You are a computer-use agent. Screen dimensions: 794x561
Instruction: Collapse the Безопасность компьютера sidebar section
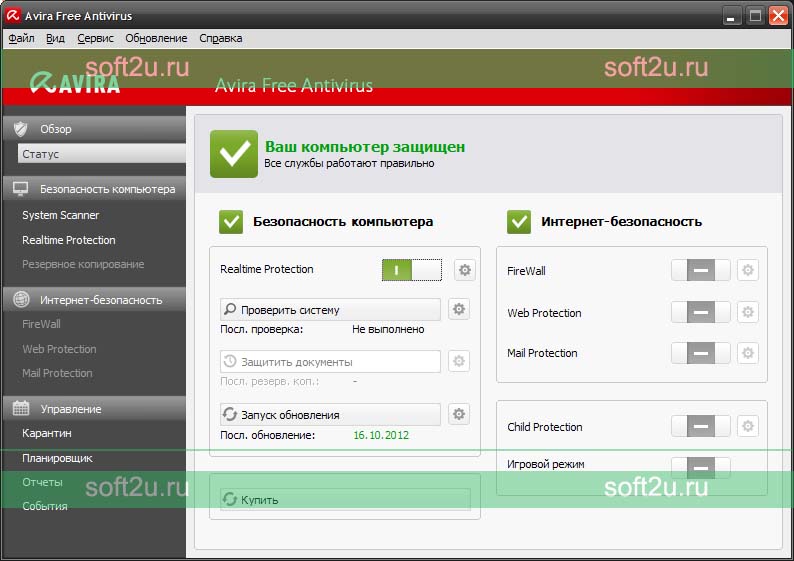tap(94, 189)
